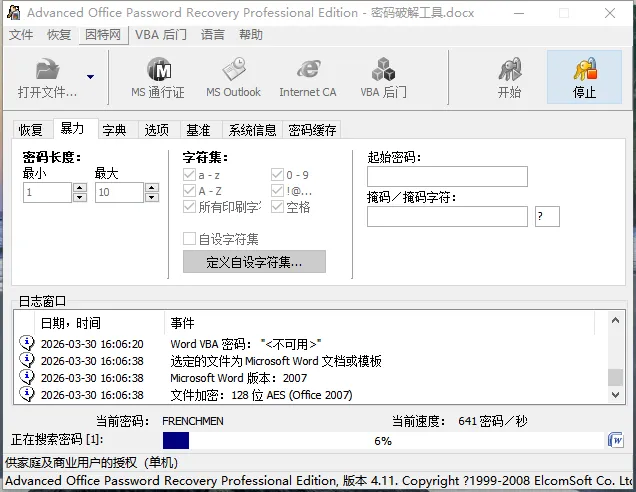Click the mask character field showing ?
The height and width of the screenshot is (492, 636).
point(548,217)
